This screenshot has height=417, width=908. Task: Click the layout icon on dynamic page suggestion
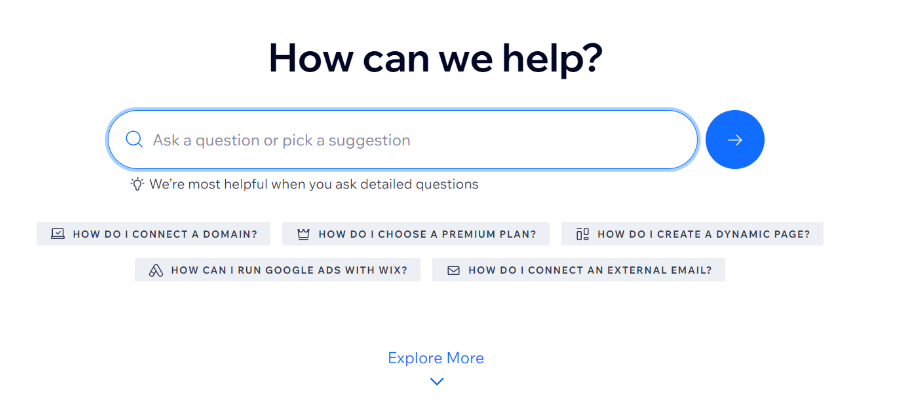pos(583,234)
